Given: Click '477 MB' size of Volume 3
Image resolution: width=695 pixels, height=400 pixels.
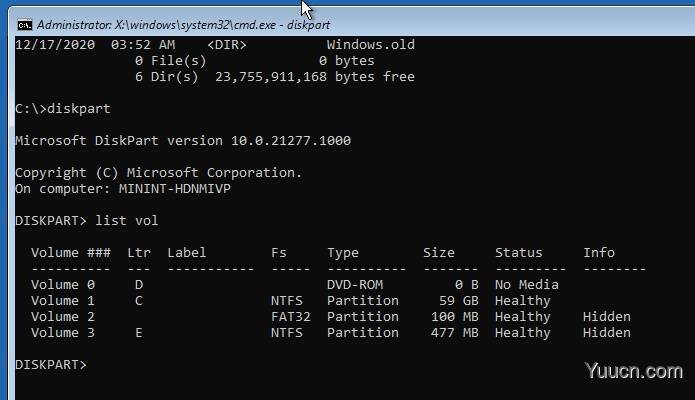Looking at the screenshot, I should (x=455, y=332).
